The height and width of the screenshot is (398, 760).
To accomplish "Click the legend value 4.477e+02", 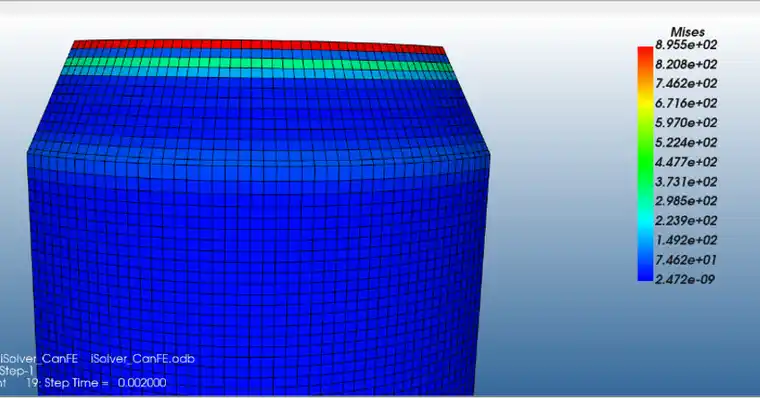I will point(686,162).
